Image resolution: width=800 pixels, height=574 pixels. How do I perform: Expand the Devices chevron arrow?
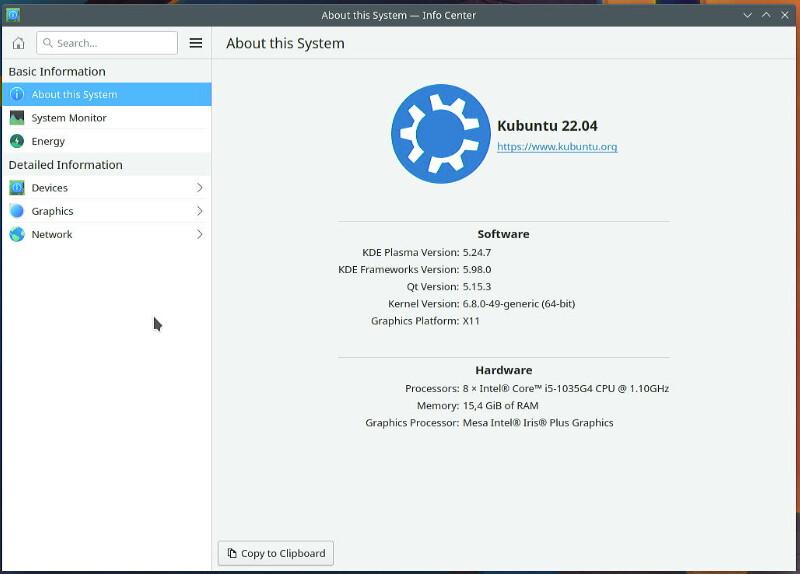[199, 188]
